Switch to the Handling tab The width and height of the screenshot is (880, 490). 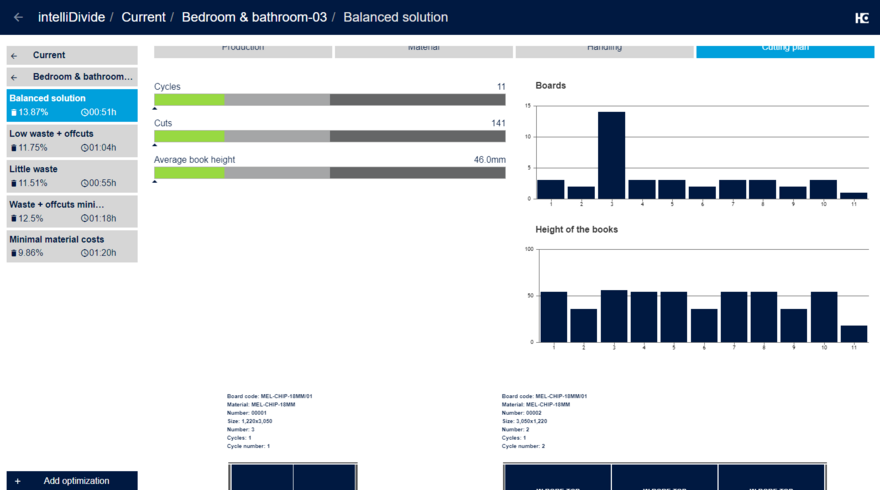(604, 51)
